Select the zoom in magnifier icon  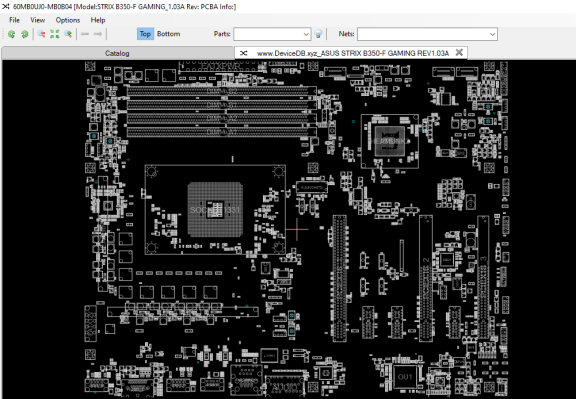click(x=68, y=34)
